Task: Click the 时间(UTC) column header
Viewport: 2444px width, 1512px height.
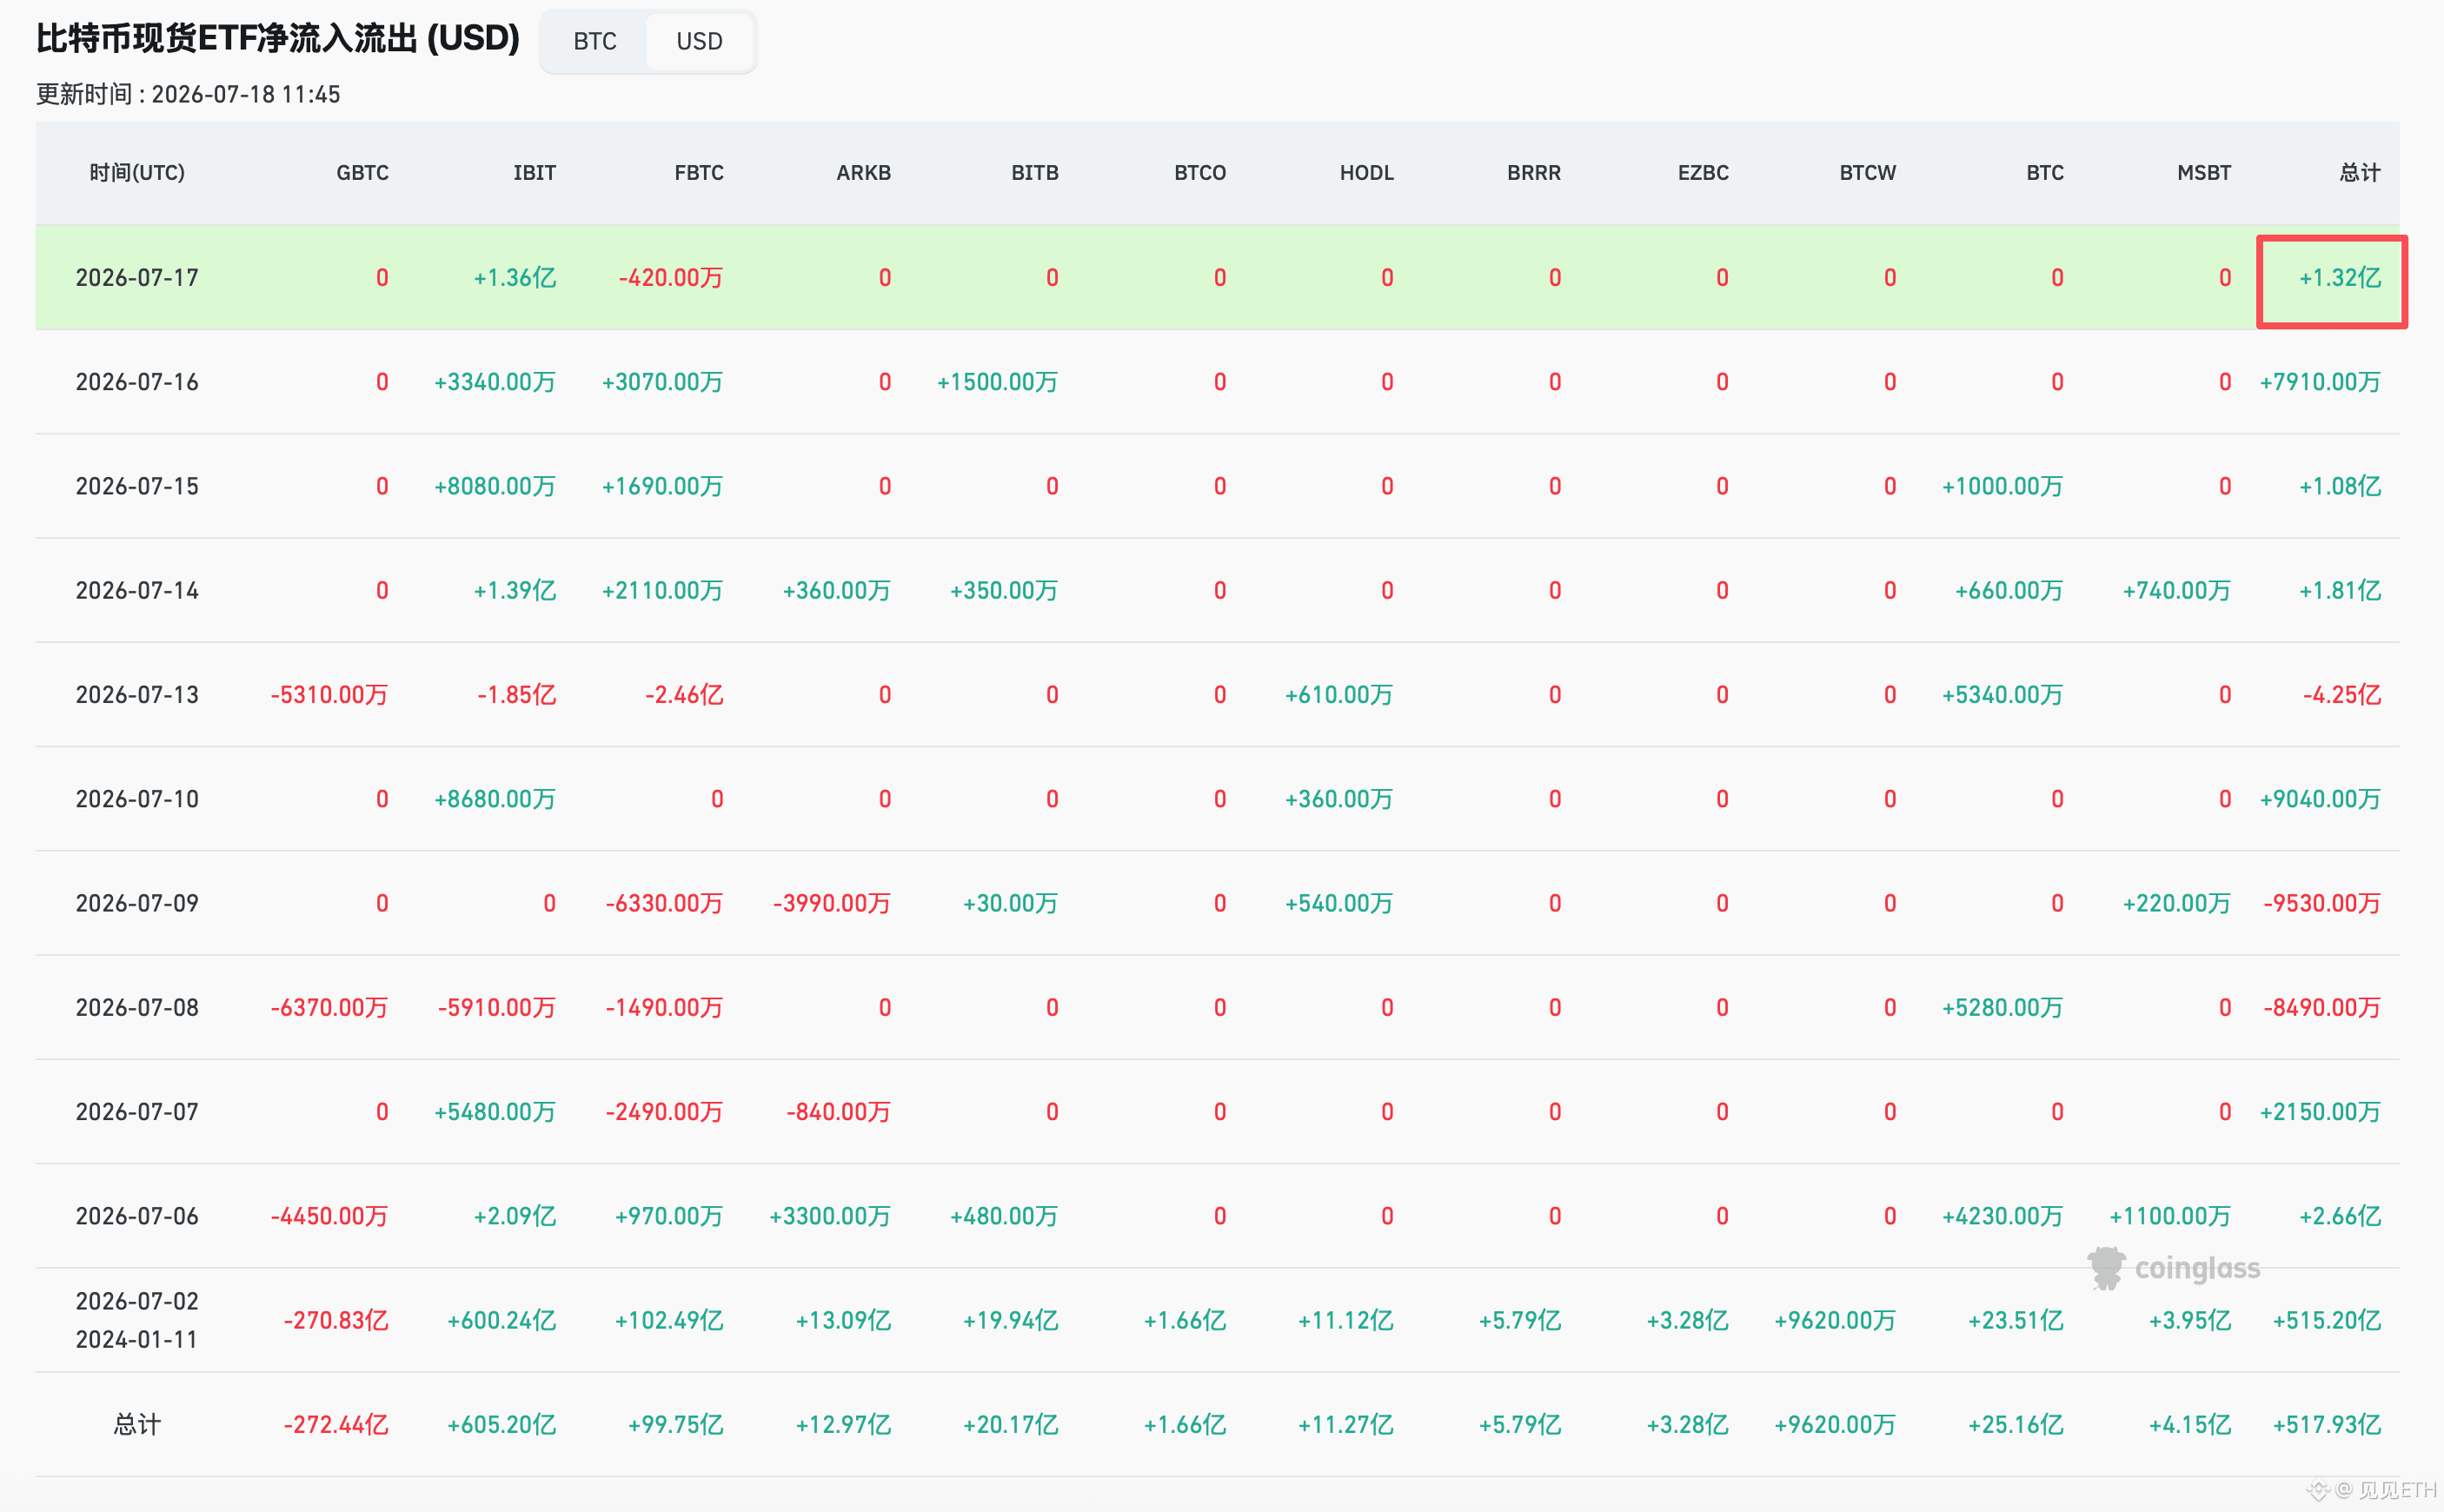Action: pos(137,173)
